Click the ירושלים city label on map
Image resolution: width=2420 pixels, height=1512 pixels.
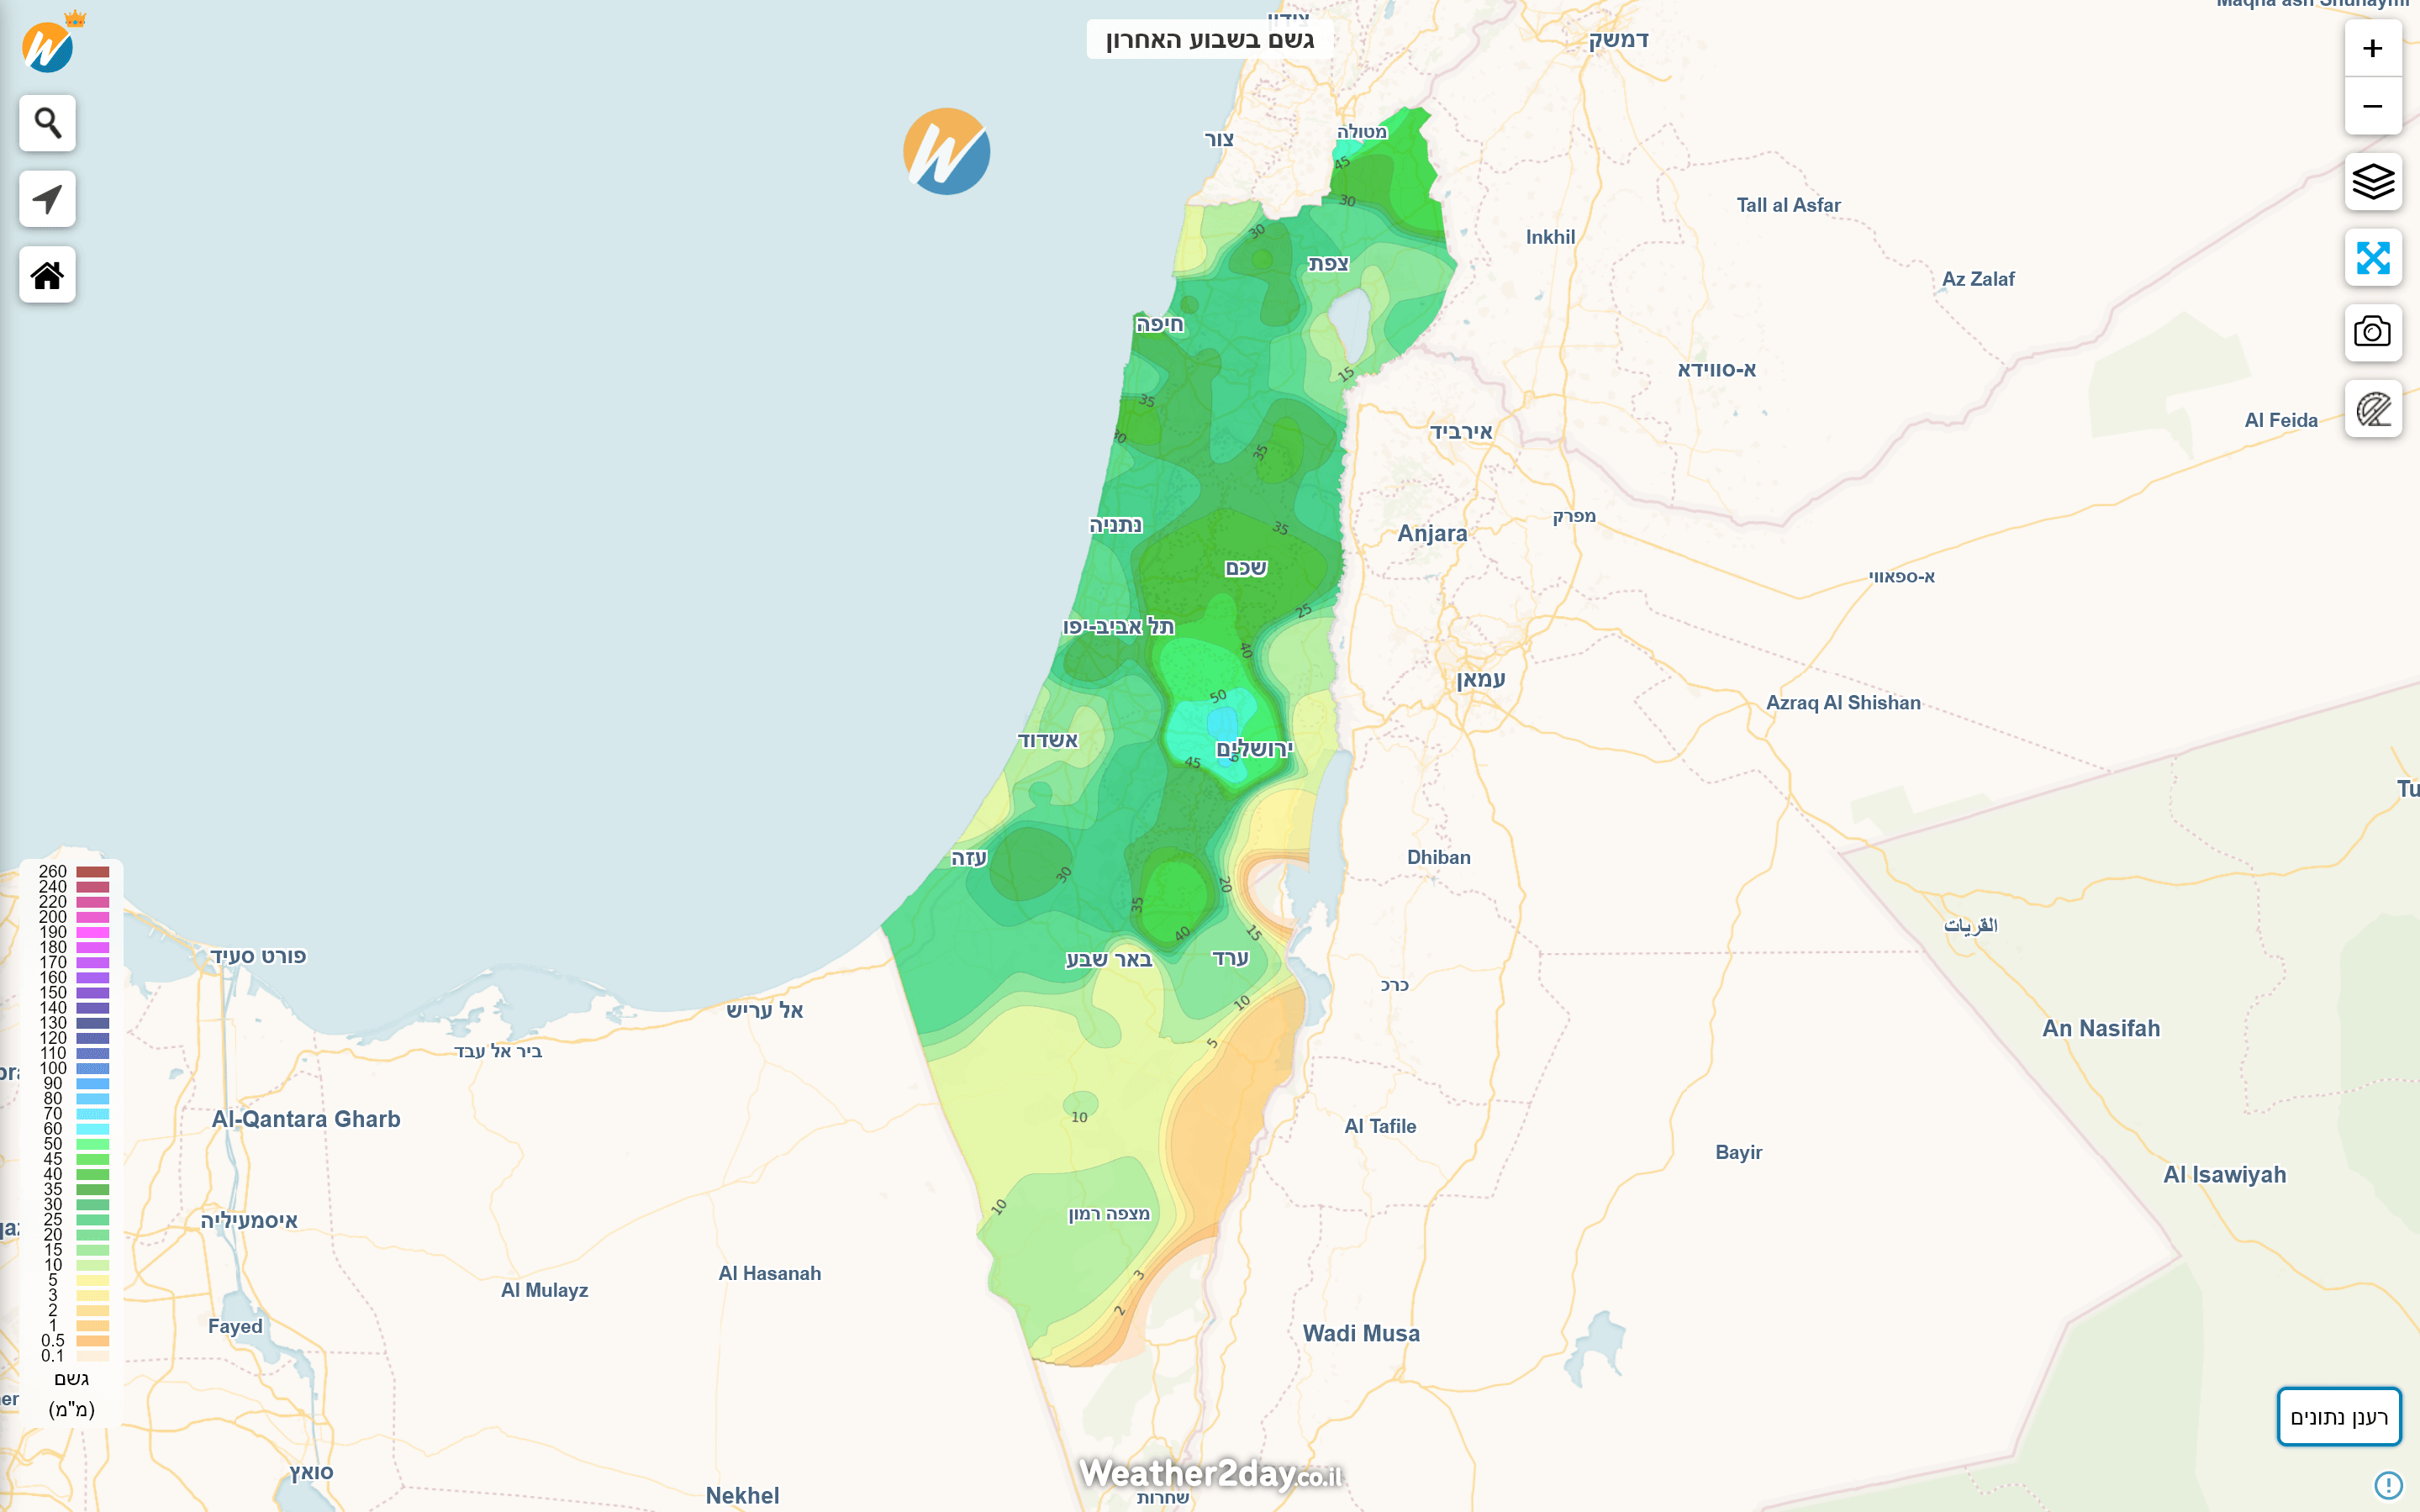[x=1254, y=749]
